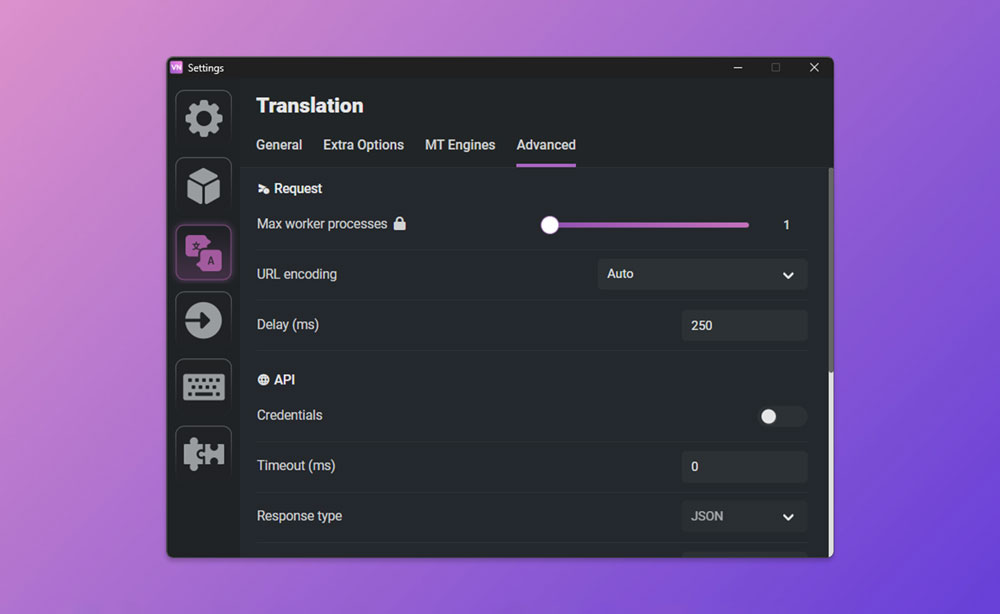The width and height of the screenshot is (1000, 614).
Task: Open the keyboard shortcuts sidebar icon
Action: coord(203,387)
